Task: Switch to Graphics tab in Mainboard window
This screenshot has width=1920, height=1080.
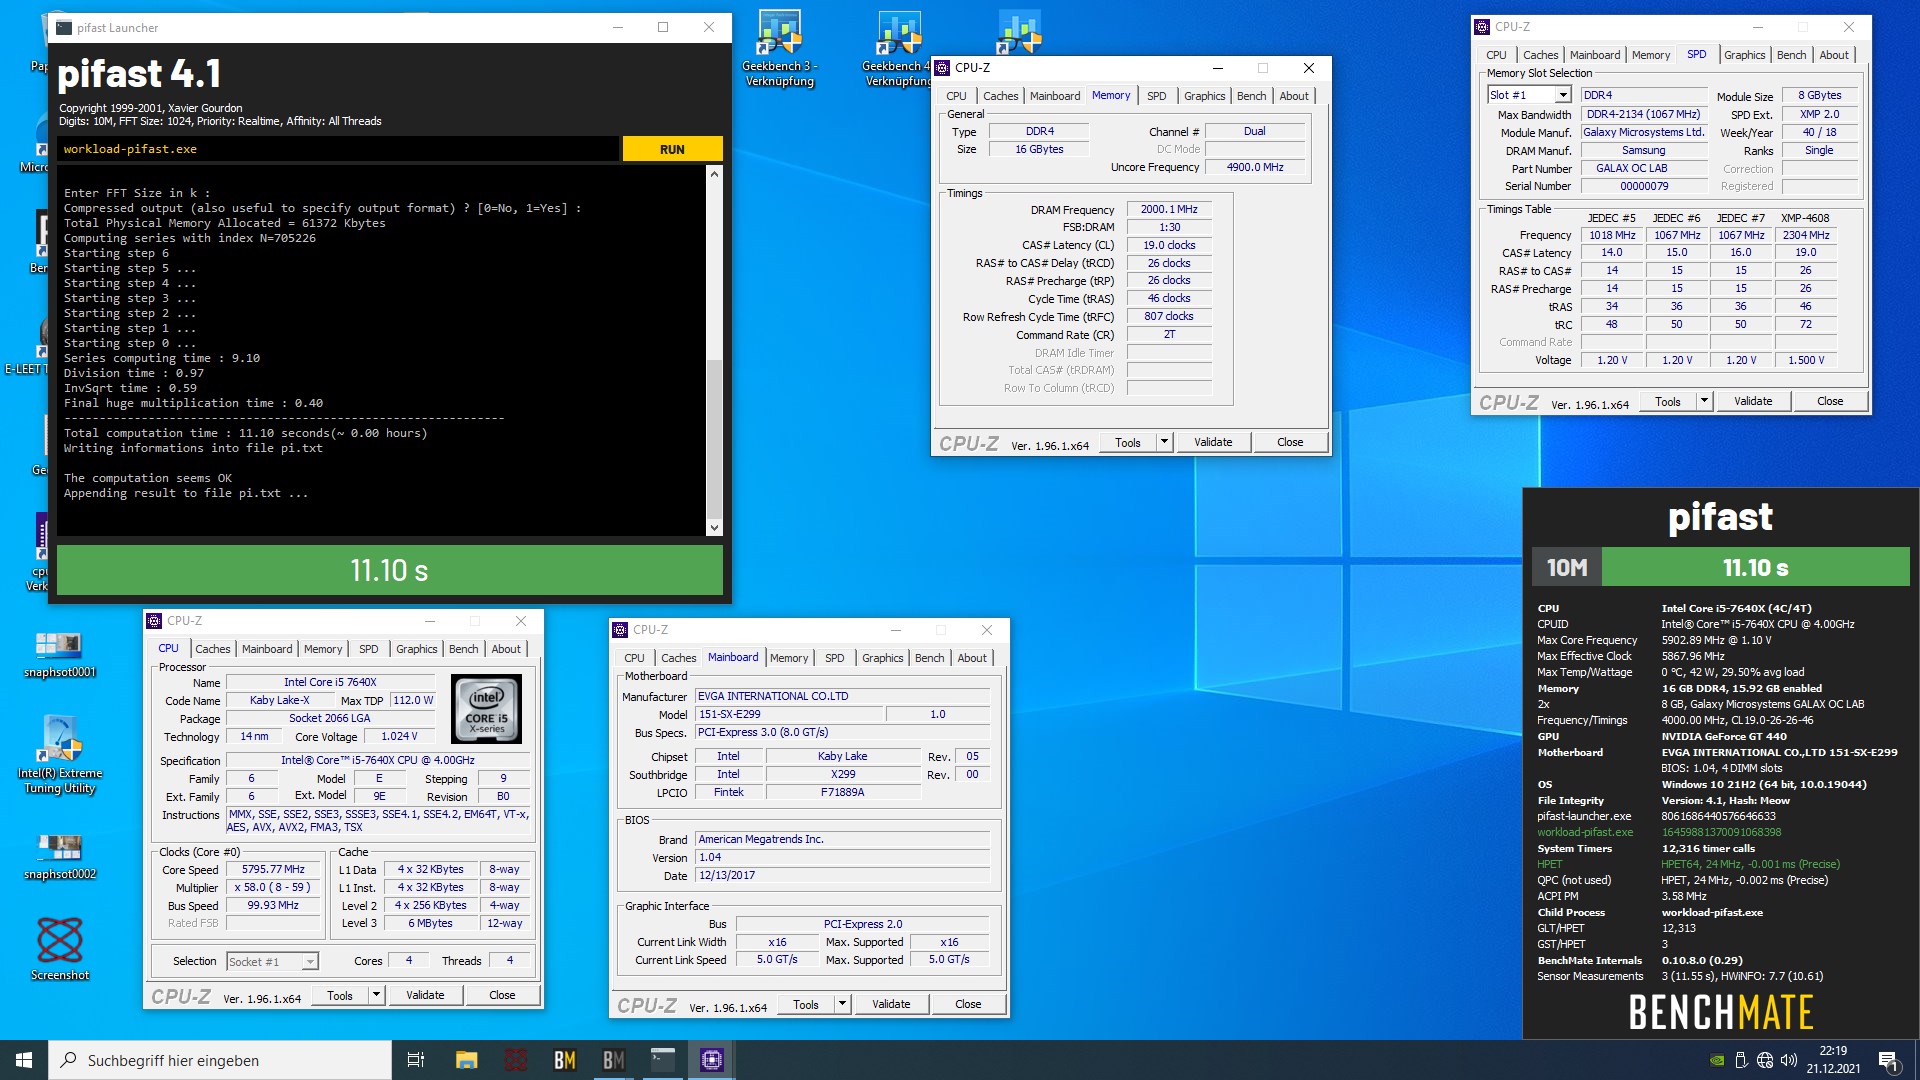Action: point(882,658)
